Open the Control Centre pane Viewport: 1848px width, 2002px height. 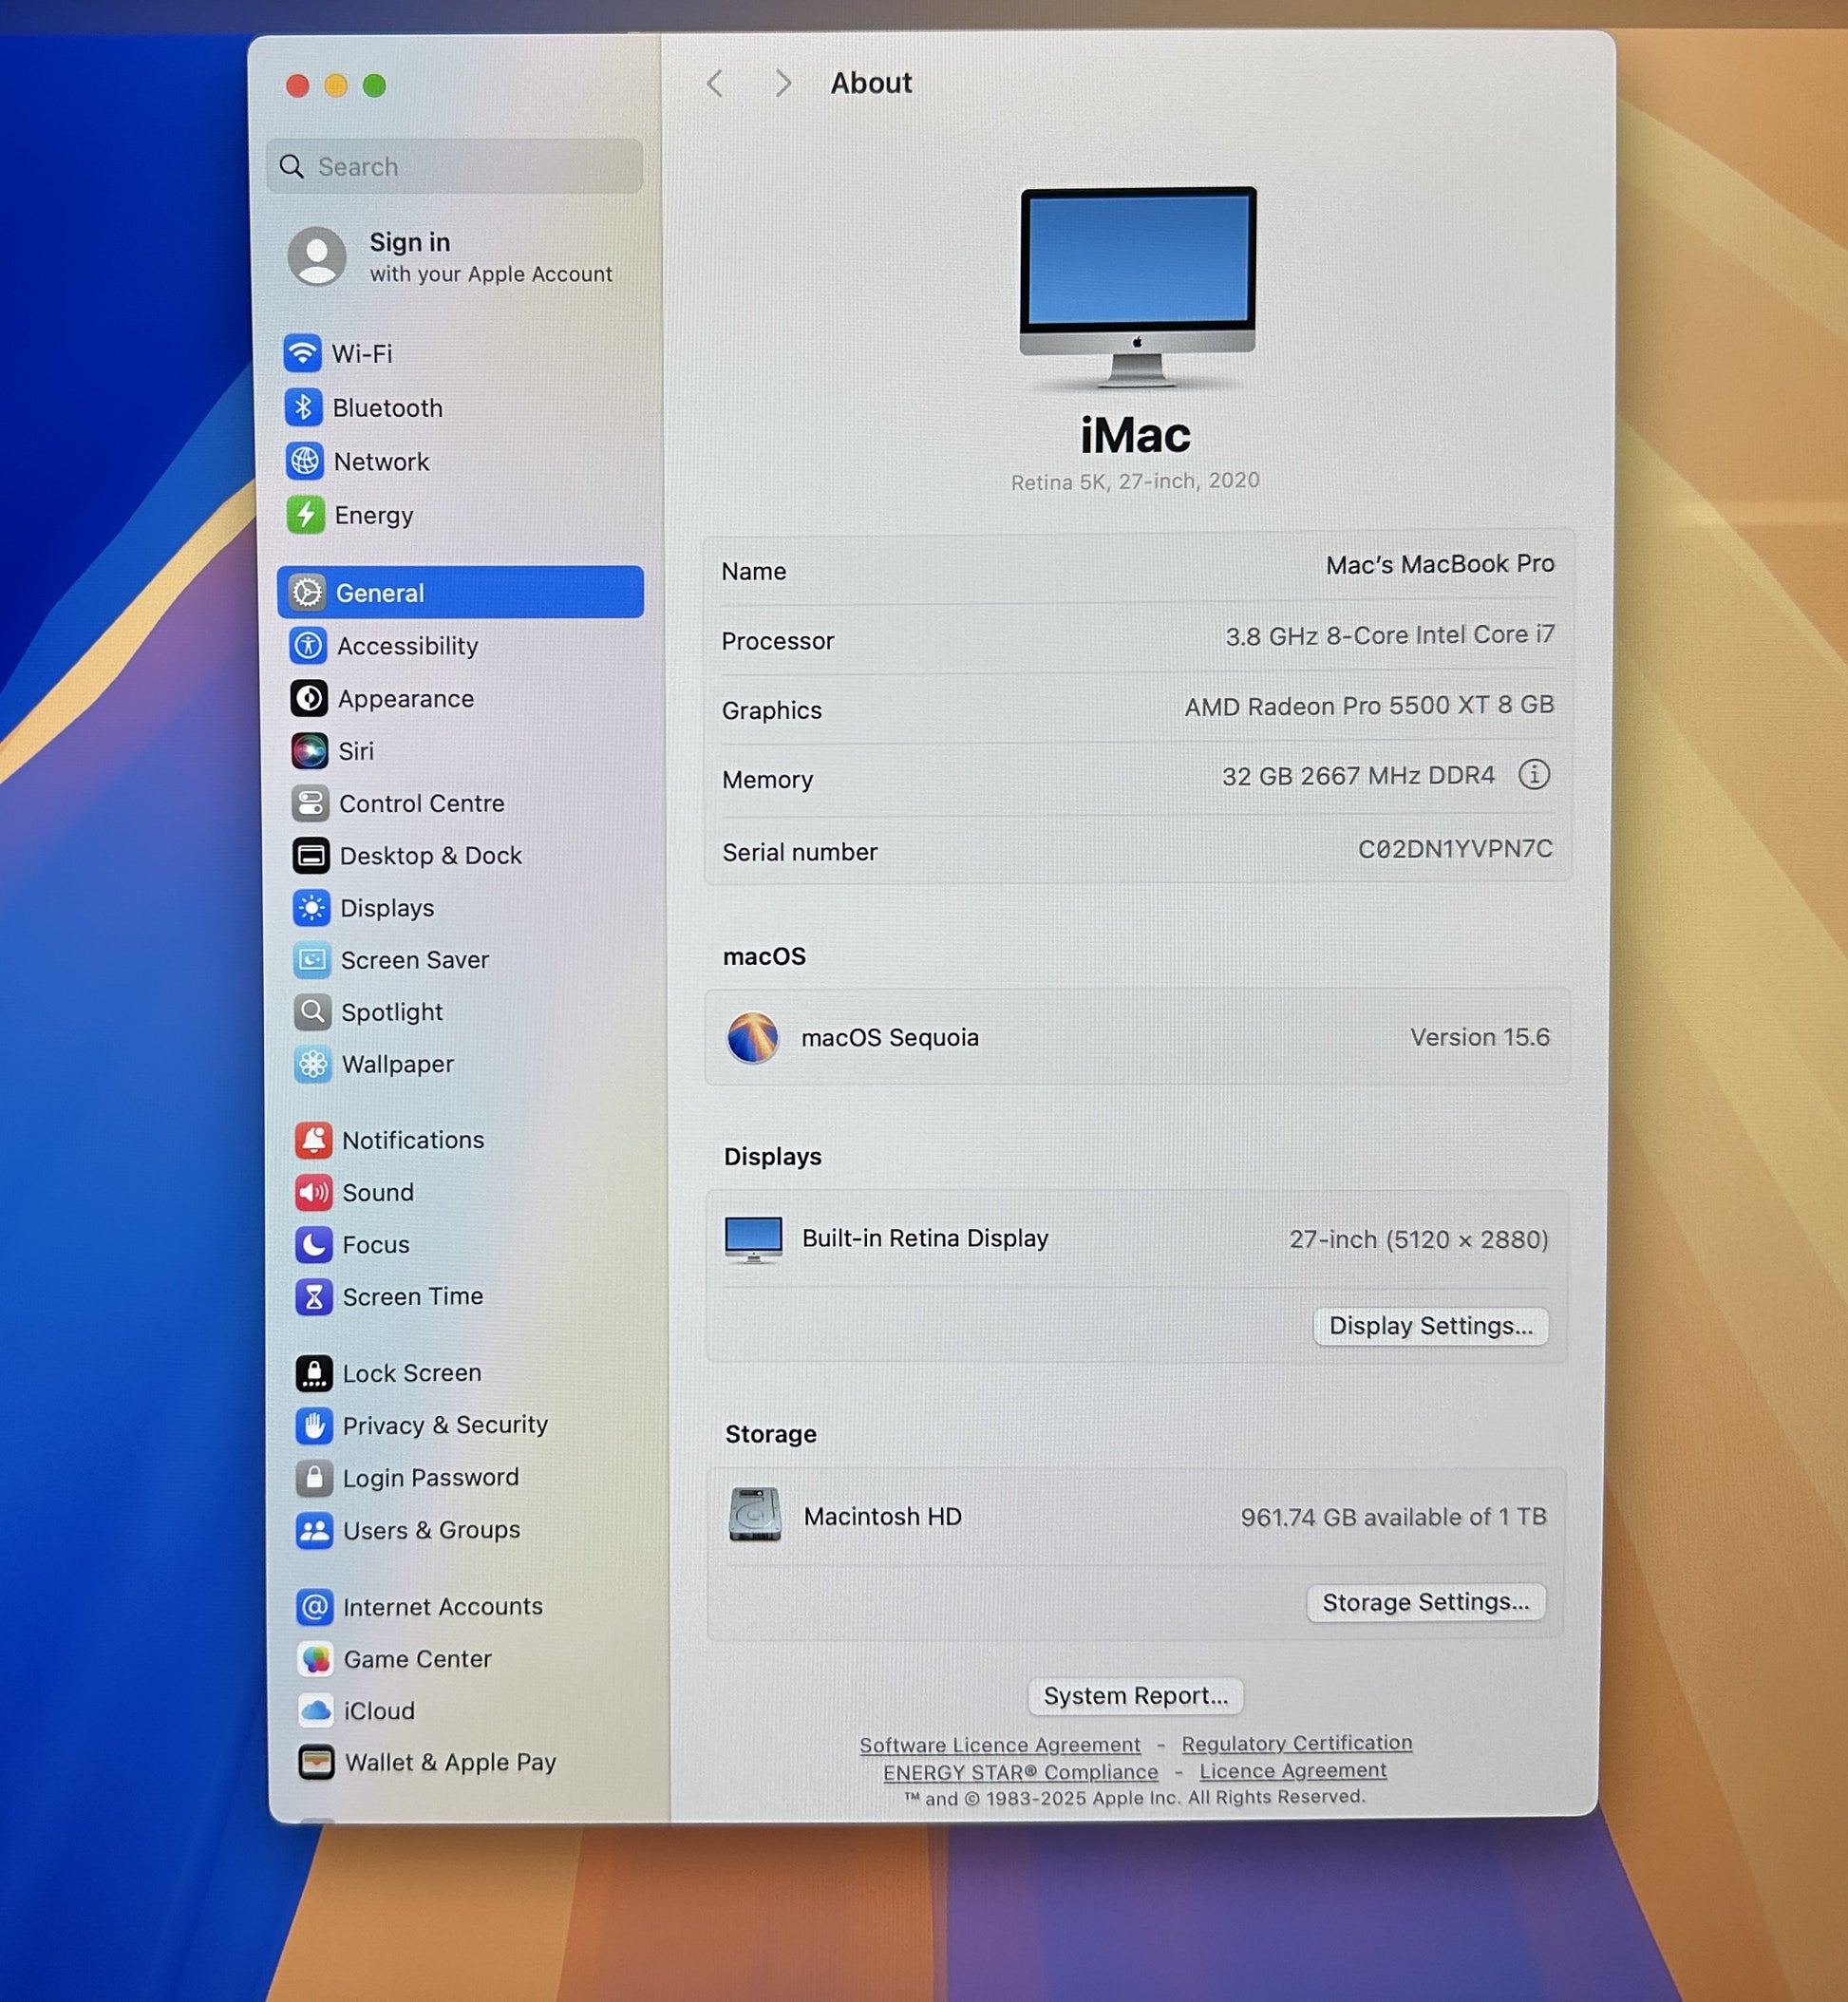tap(421, 803)
